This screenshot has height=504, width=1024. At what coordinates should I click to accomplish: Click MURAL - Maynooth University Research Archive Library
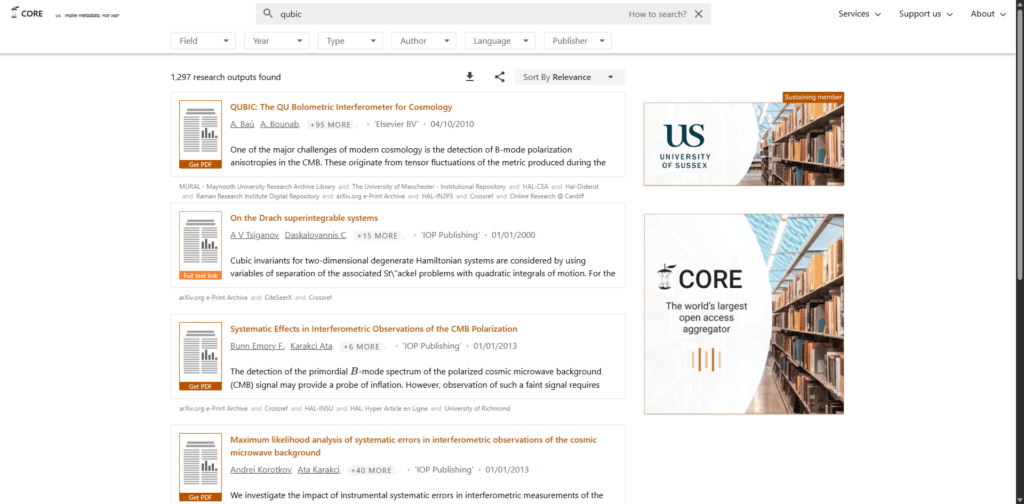[x=257, y=187]
